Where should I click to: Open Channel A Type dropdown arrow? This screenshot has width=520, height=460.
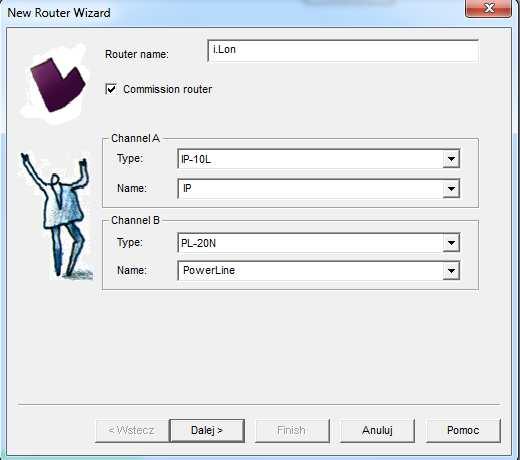tap(451, 159)
